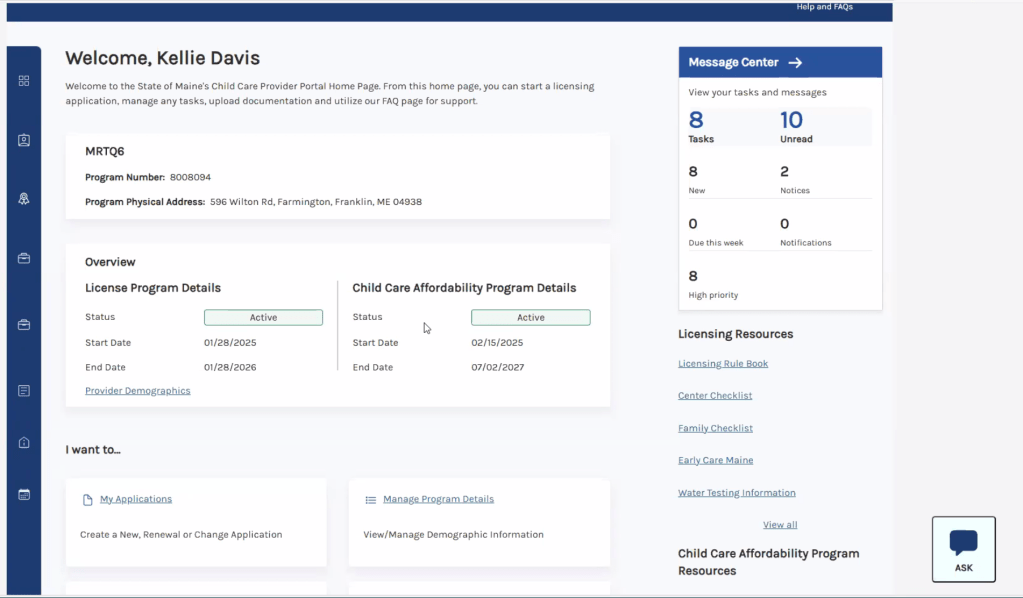Open the Provider Demographics link
Image resolution: width=1023 pixels, height=598 pixels.
coord(137,391)
